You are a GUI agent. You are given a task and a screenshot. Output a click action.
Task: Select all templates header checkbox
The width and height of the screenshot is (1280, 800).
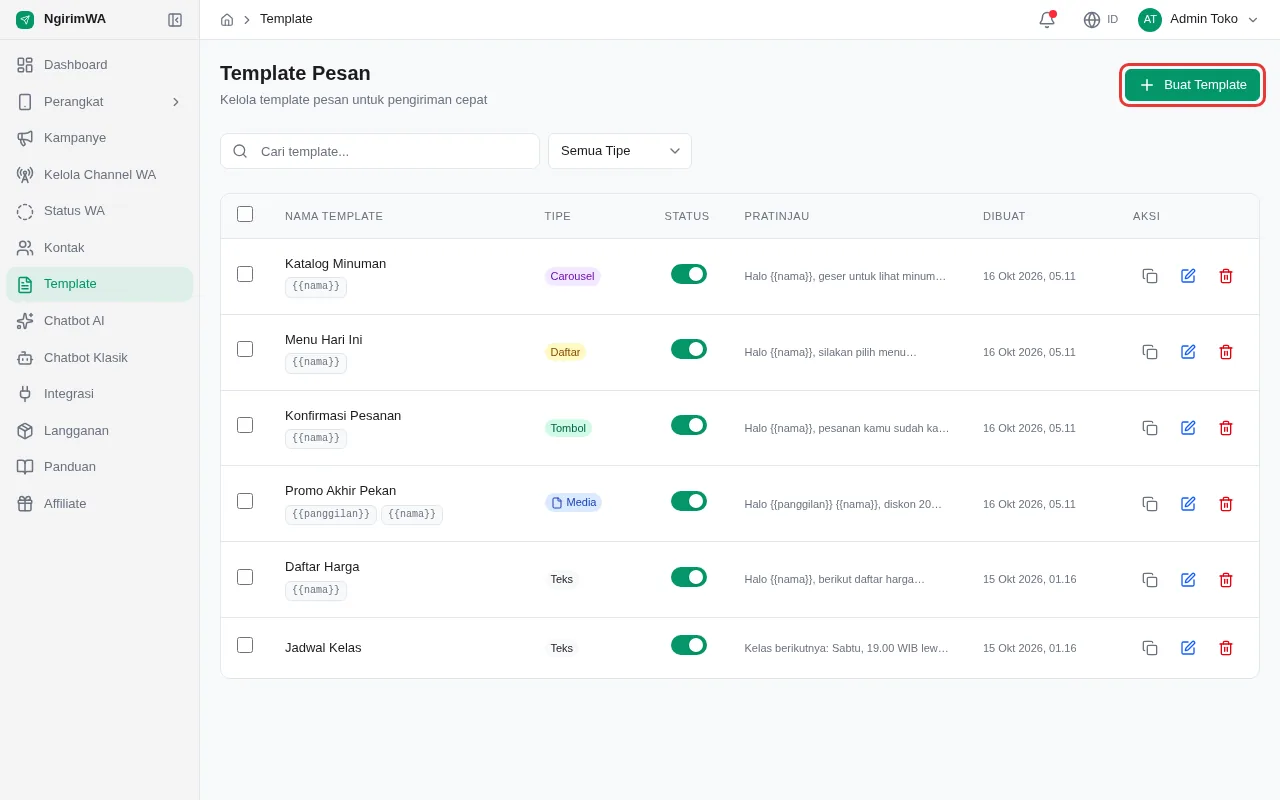[x=245, y=214]
